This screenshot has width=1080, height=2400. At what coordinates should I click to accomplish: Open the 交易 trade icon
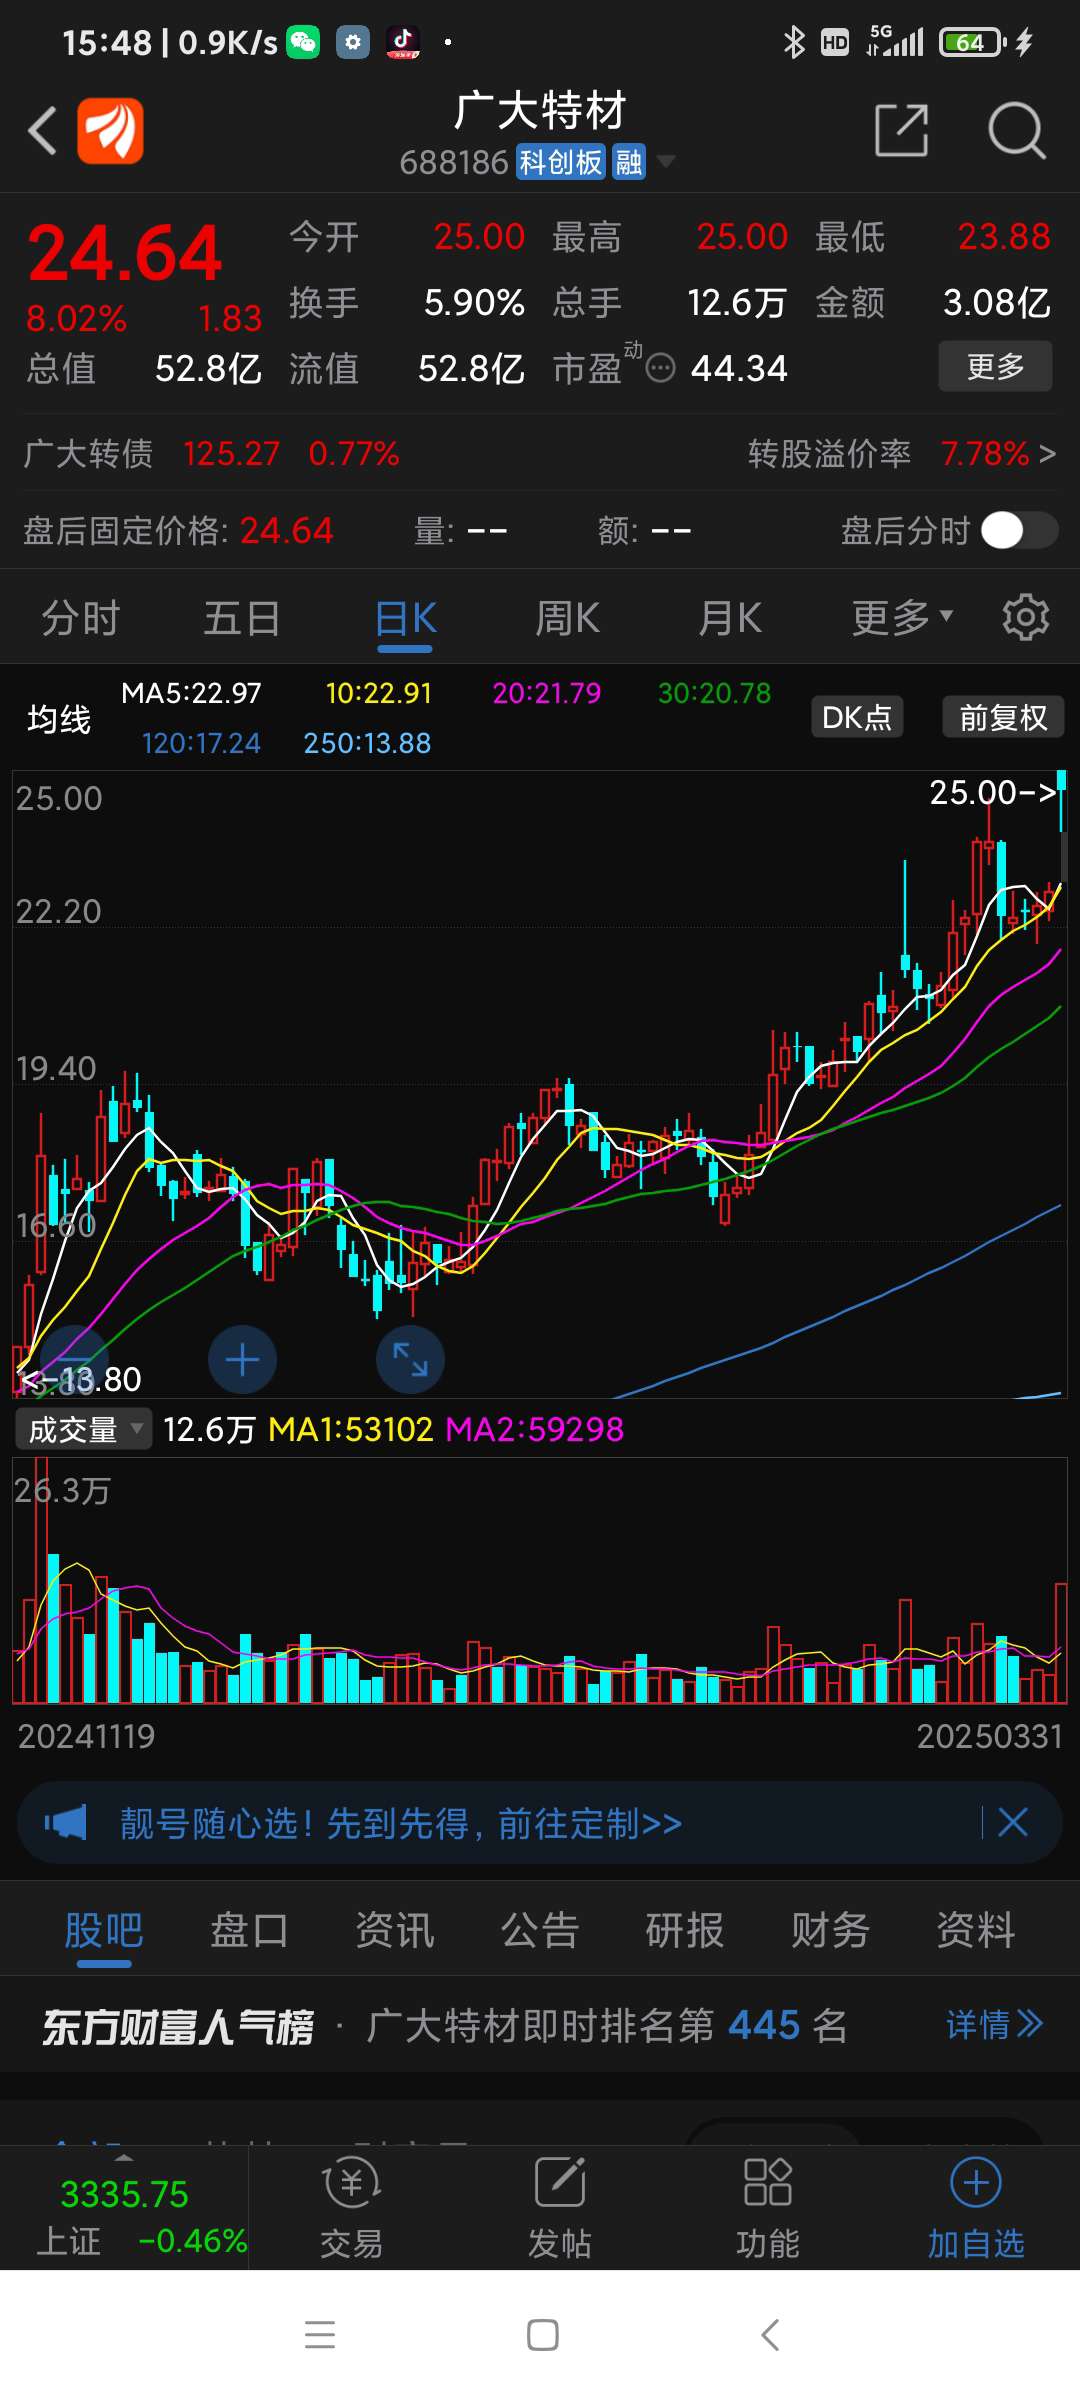(x=352, y=2208)
